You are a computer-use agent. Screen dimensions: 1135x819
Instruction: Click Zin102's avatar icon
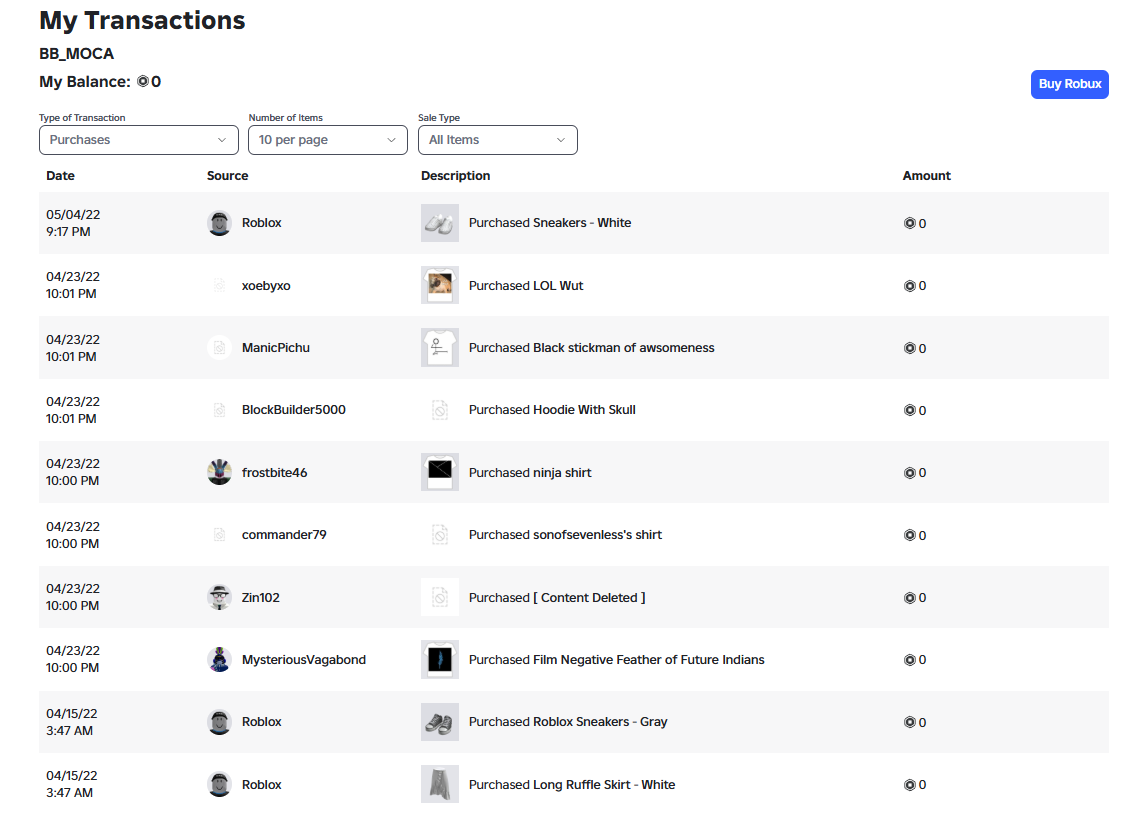coord(219,597)
